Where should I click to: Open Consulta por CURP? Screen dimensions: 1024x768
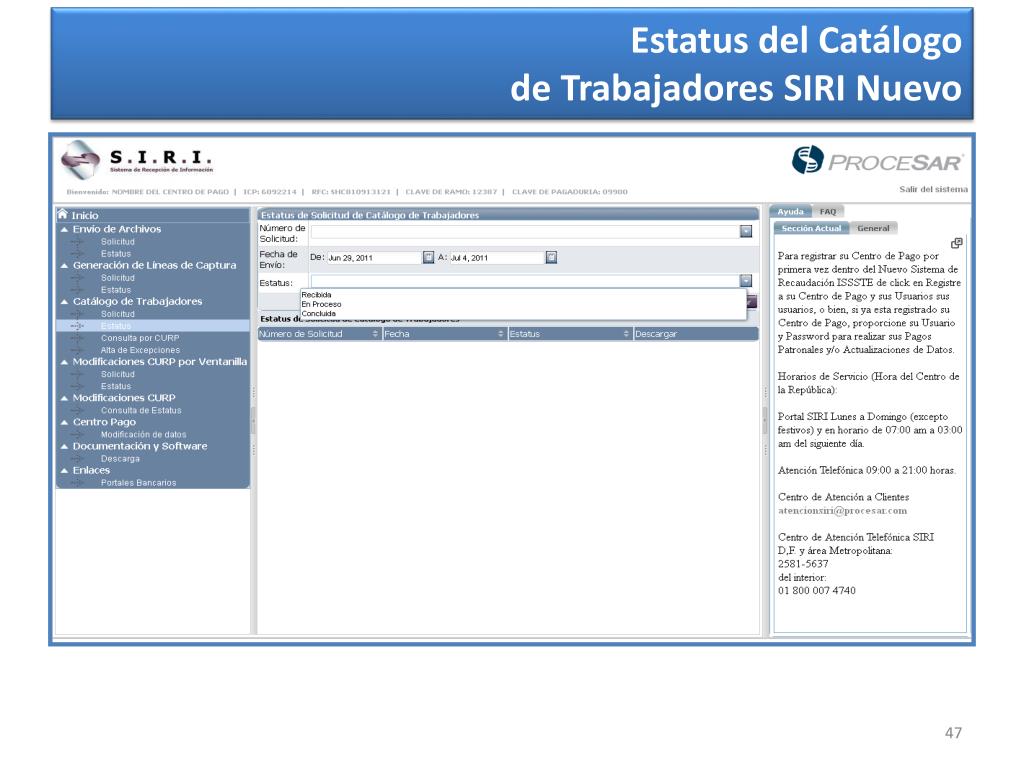coord(140,338)
